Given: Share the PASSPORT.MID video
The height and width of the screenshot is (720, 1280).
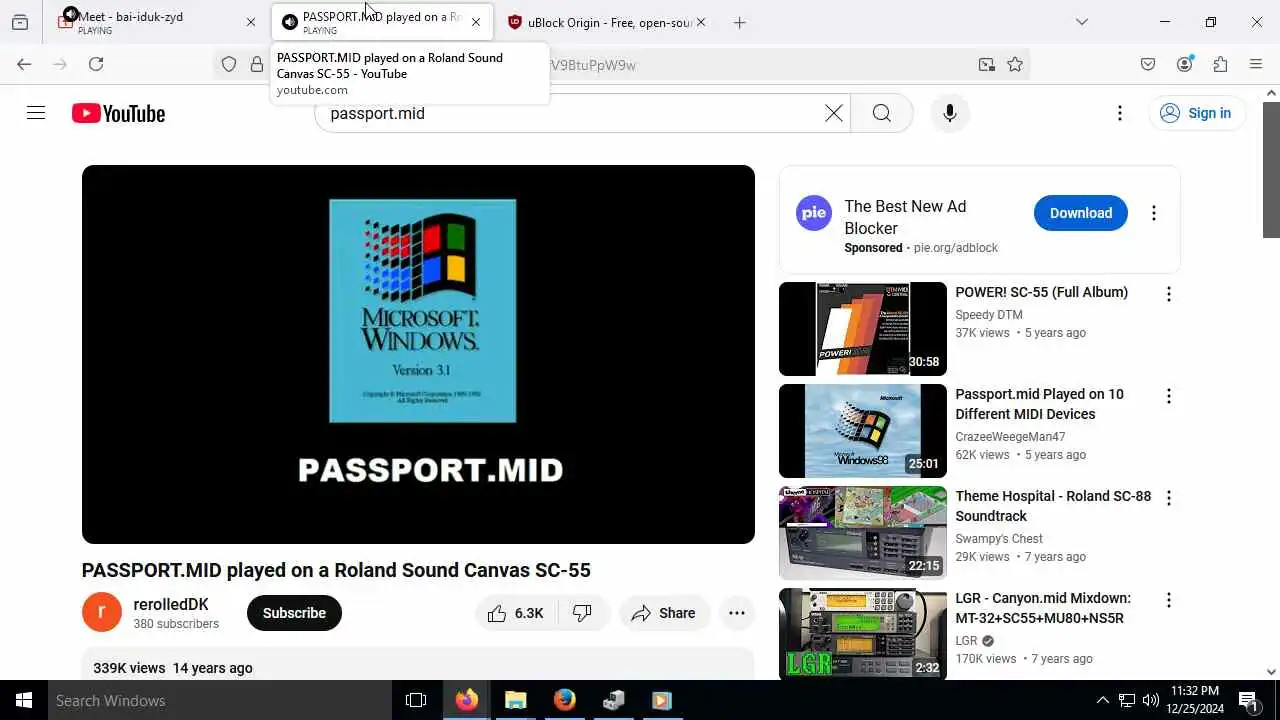Looking at the screenshot, I should 664,613.
